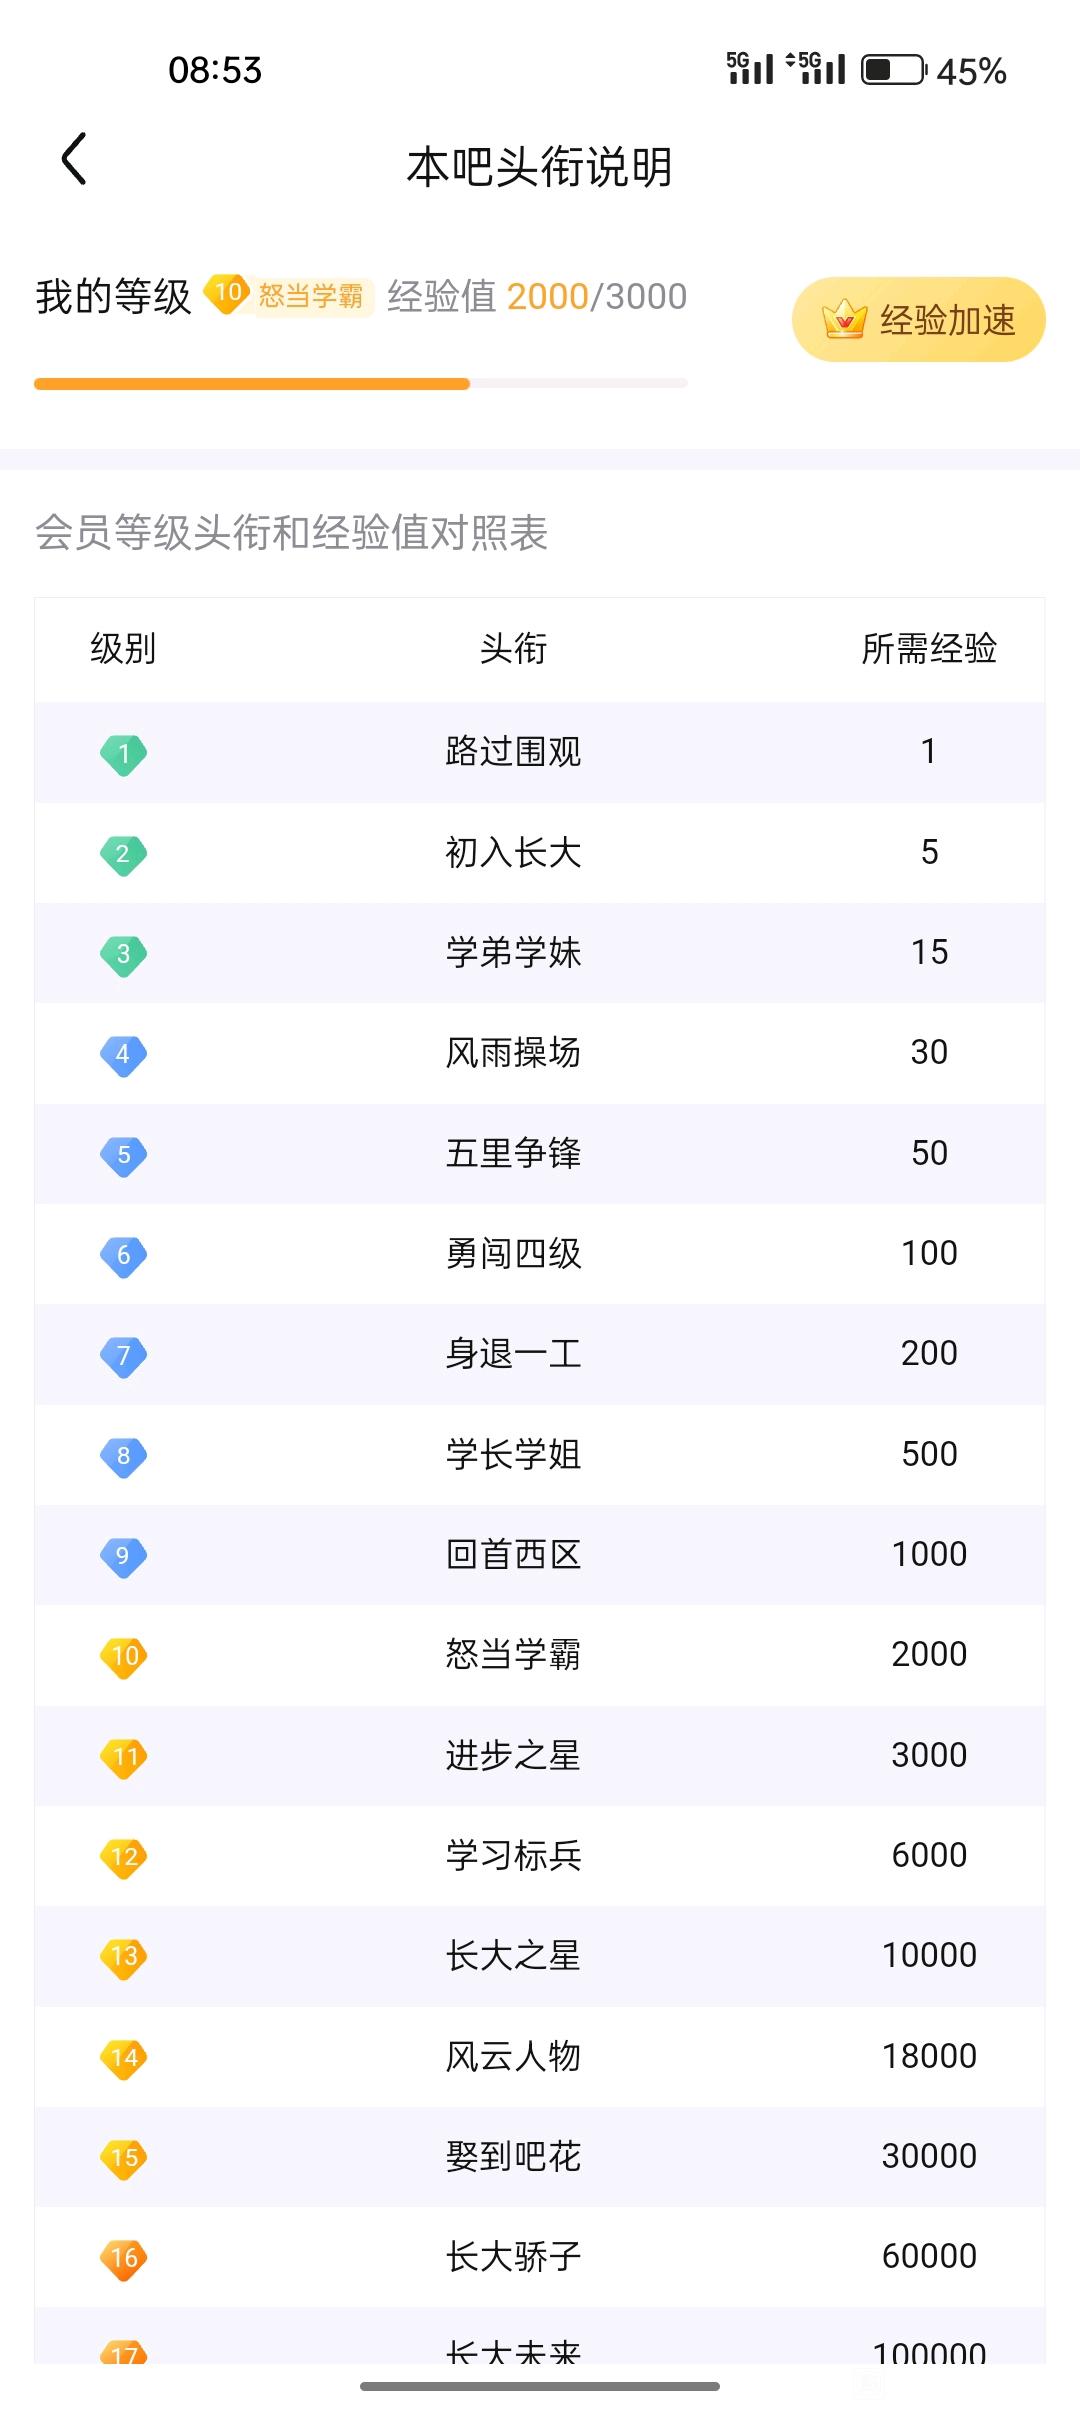
Task: Tap the level 13 gold badge
Action: [x=123, y=1958]
